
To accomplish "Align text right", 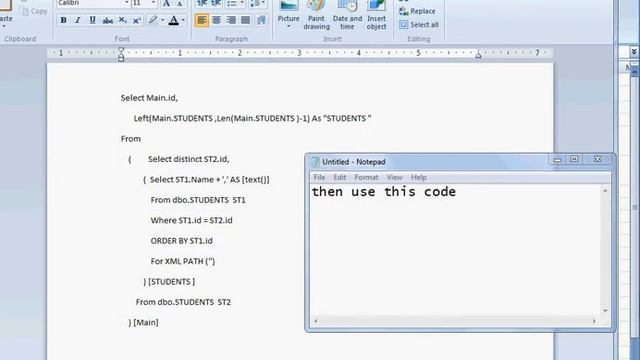I will coord(231,20).
